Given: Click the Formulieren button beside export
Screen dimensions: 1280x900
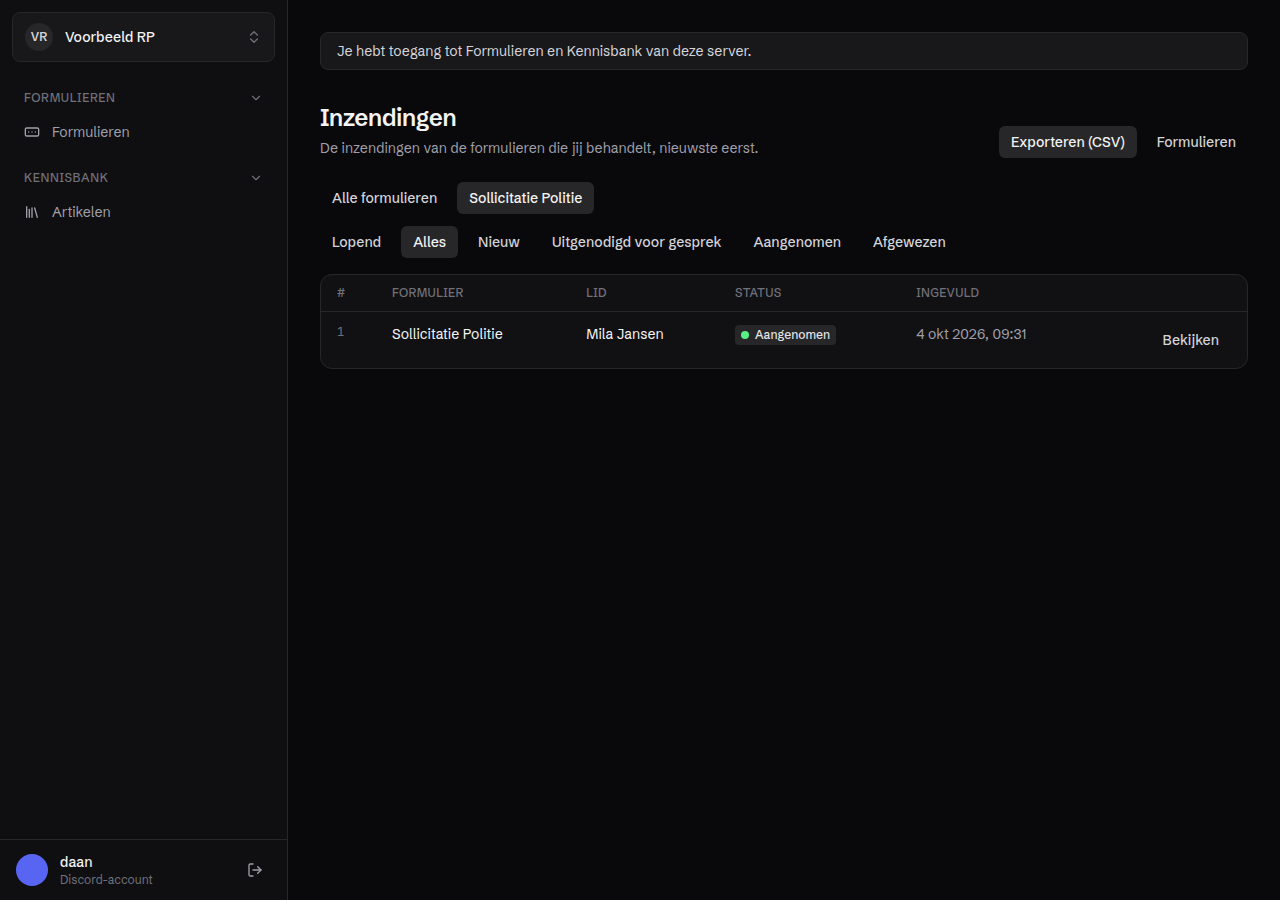Looking at the screenshot, I should [1196, 142].
